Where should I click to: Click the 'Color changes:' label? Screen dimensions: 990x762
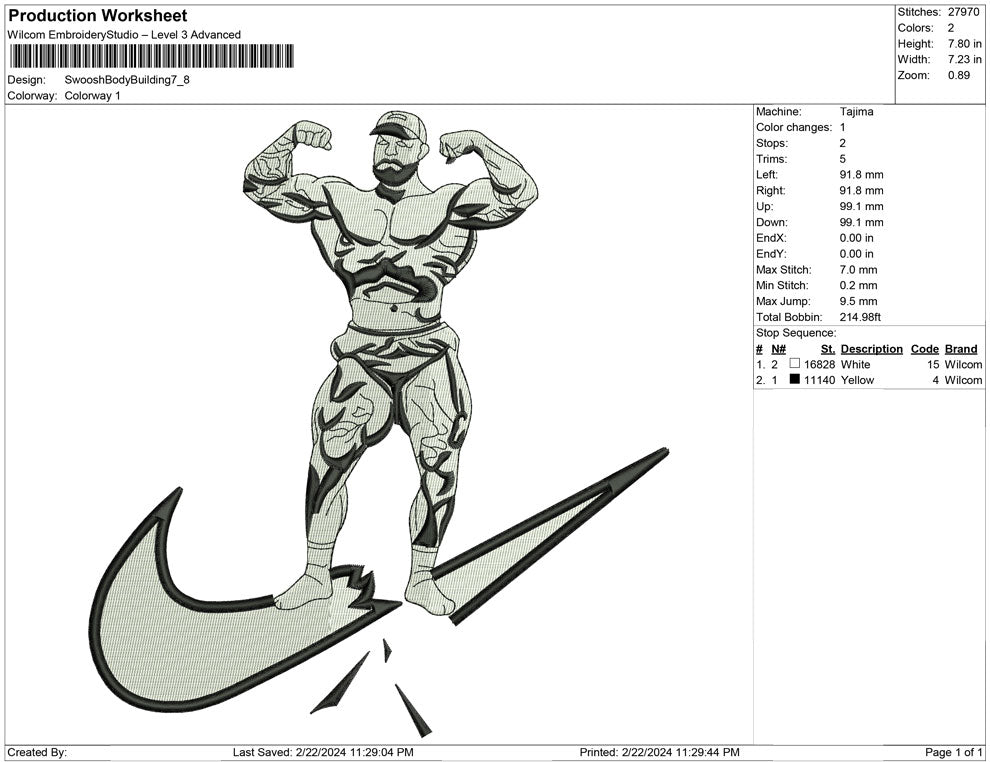pyautogui.click(x=794, y=128)
